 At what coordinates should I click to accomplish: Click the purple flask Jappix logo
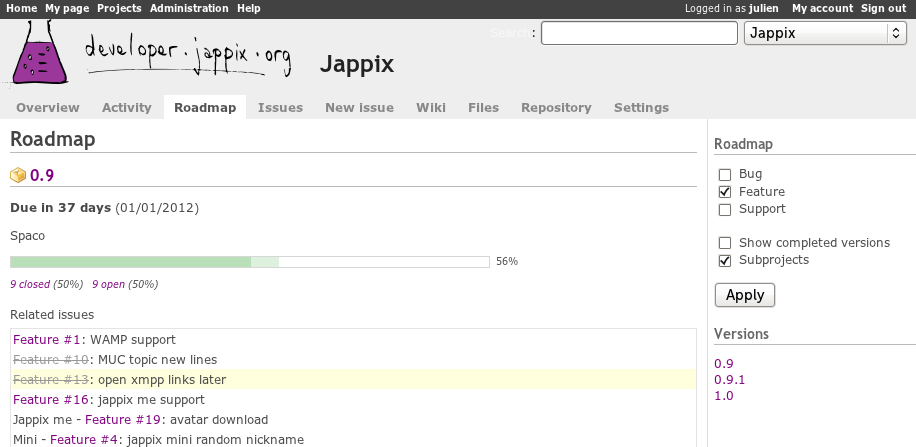(x=41, y=53)
